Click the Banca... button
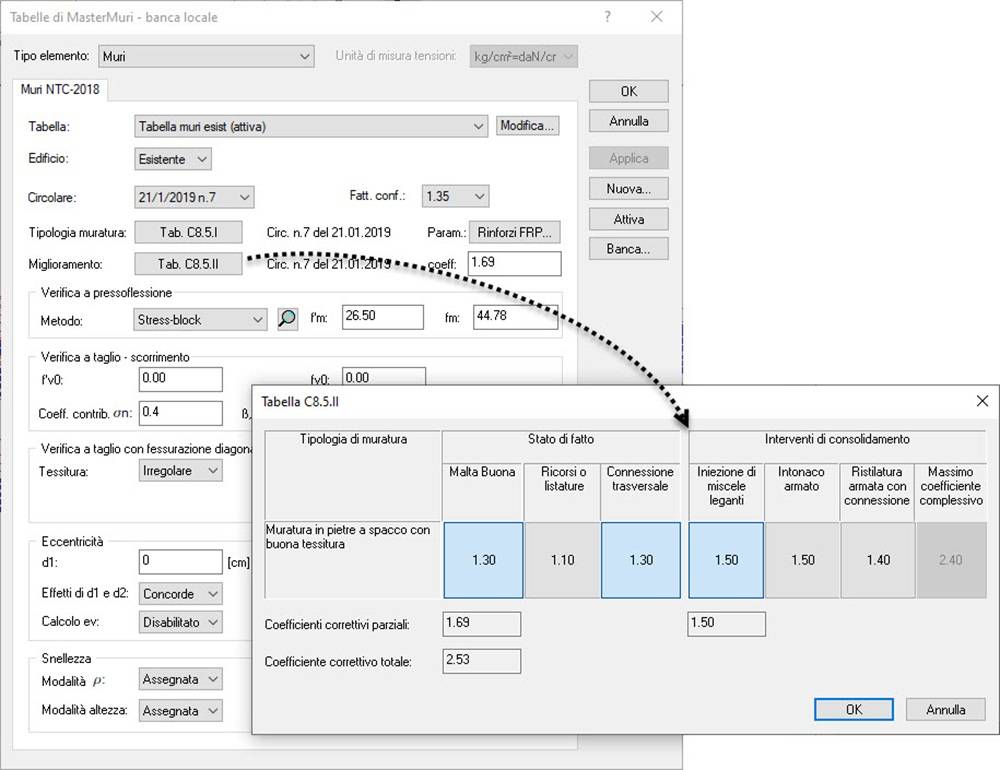The width and height of the screenshot is (1000, 770). pyautogui.click(x=628, y=249)
